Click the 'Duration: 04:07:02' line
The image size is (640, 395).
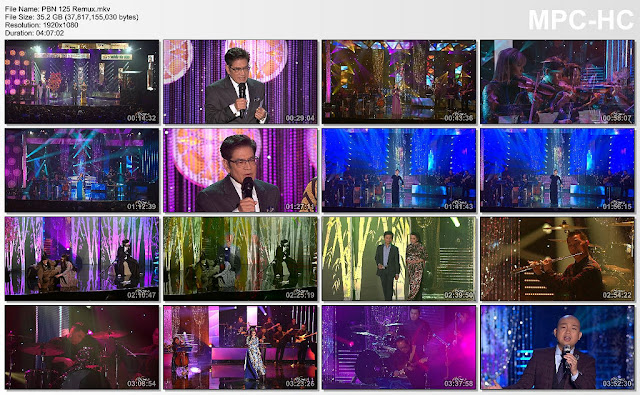34,33
